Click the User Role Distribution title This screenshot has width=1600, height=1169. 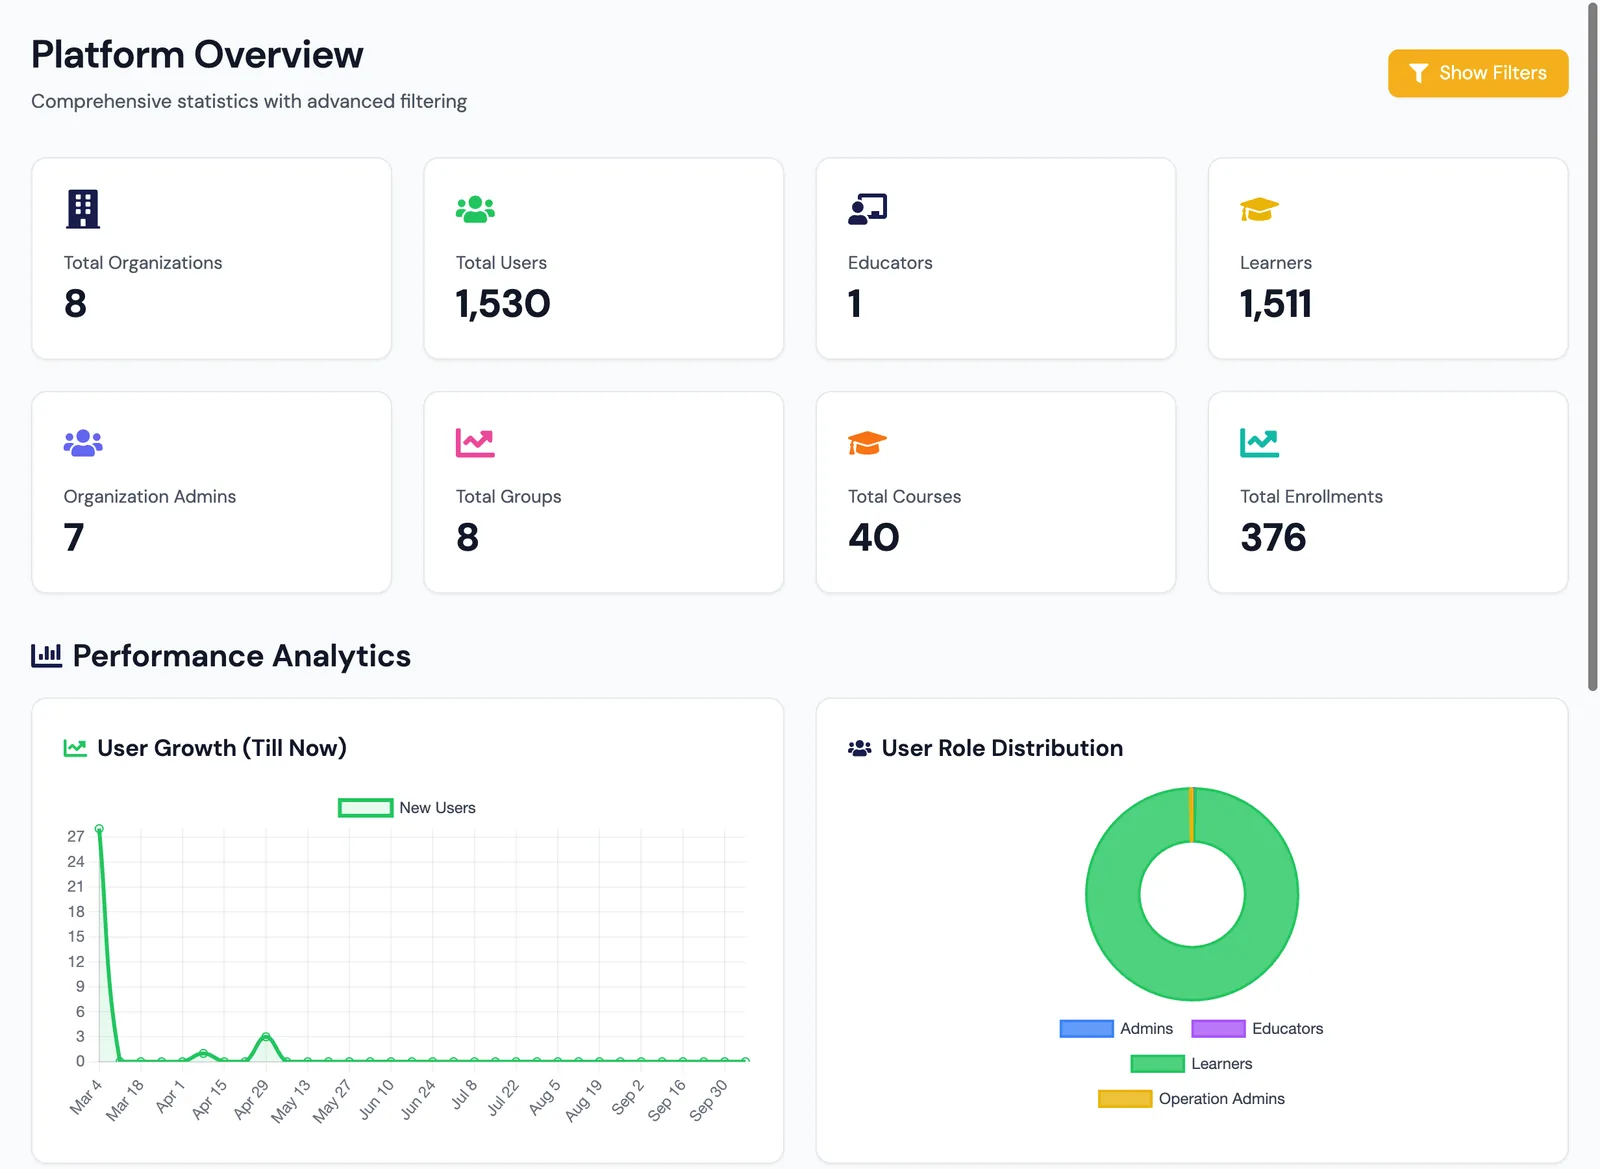[1002, 748]
